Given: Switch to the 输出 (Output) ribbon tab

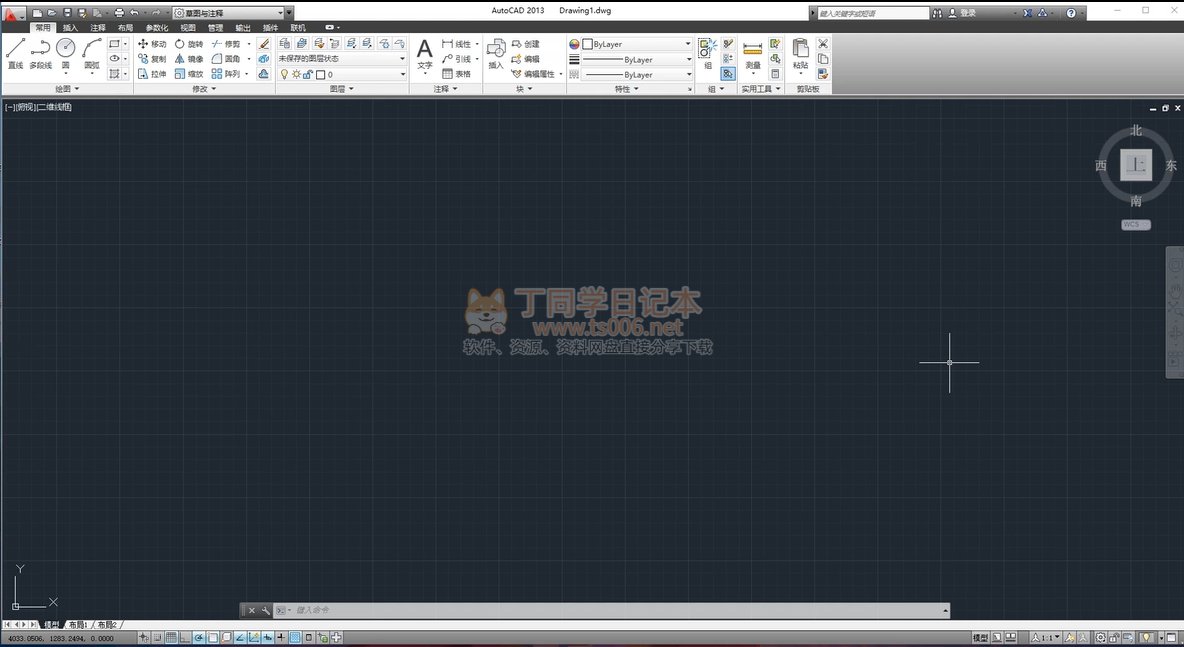Looking at the screenshot, I should [x=242, y=28].
